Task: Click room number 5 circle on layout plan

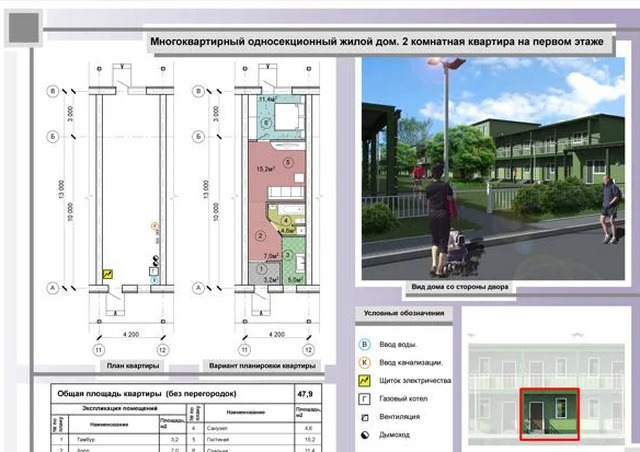Action: [x=288, y=163]
